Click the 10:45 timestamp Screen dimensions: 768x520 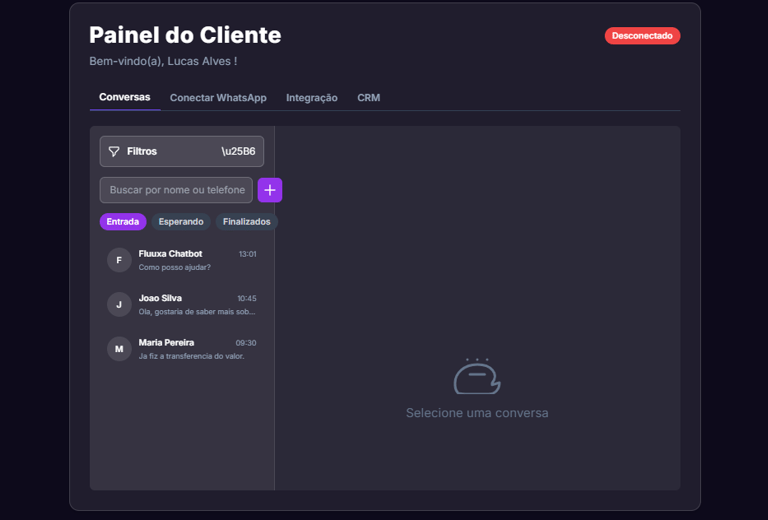point(247,298)
